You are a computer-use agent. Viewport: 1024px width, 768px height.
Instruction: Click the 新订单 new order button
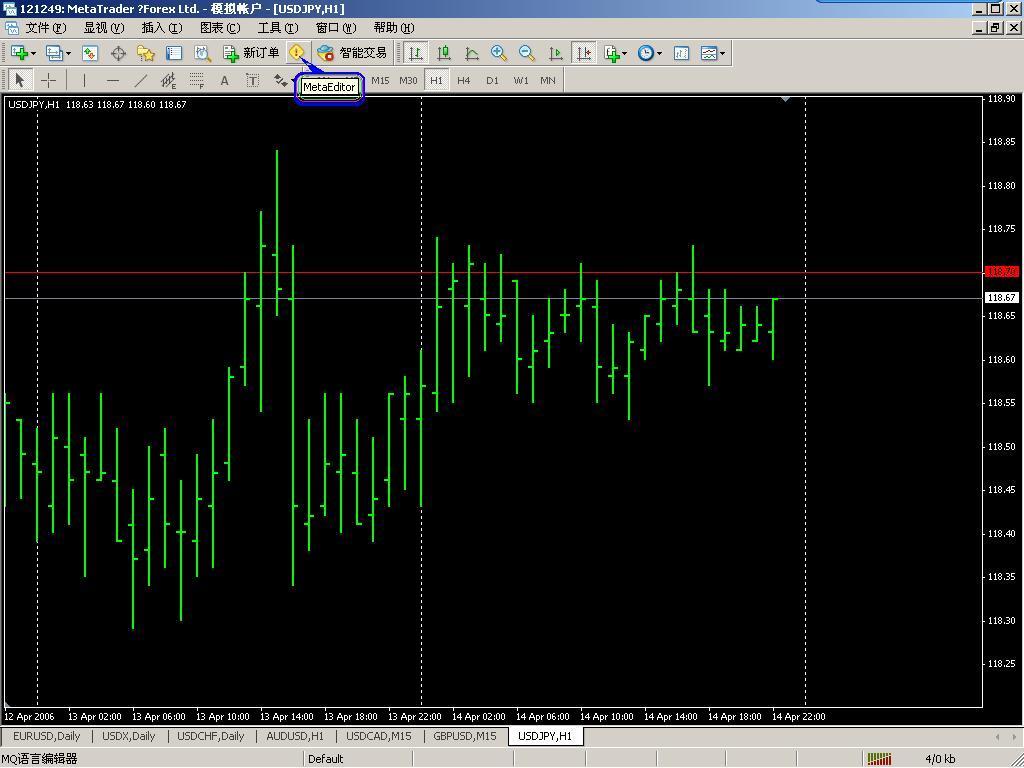251,53
